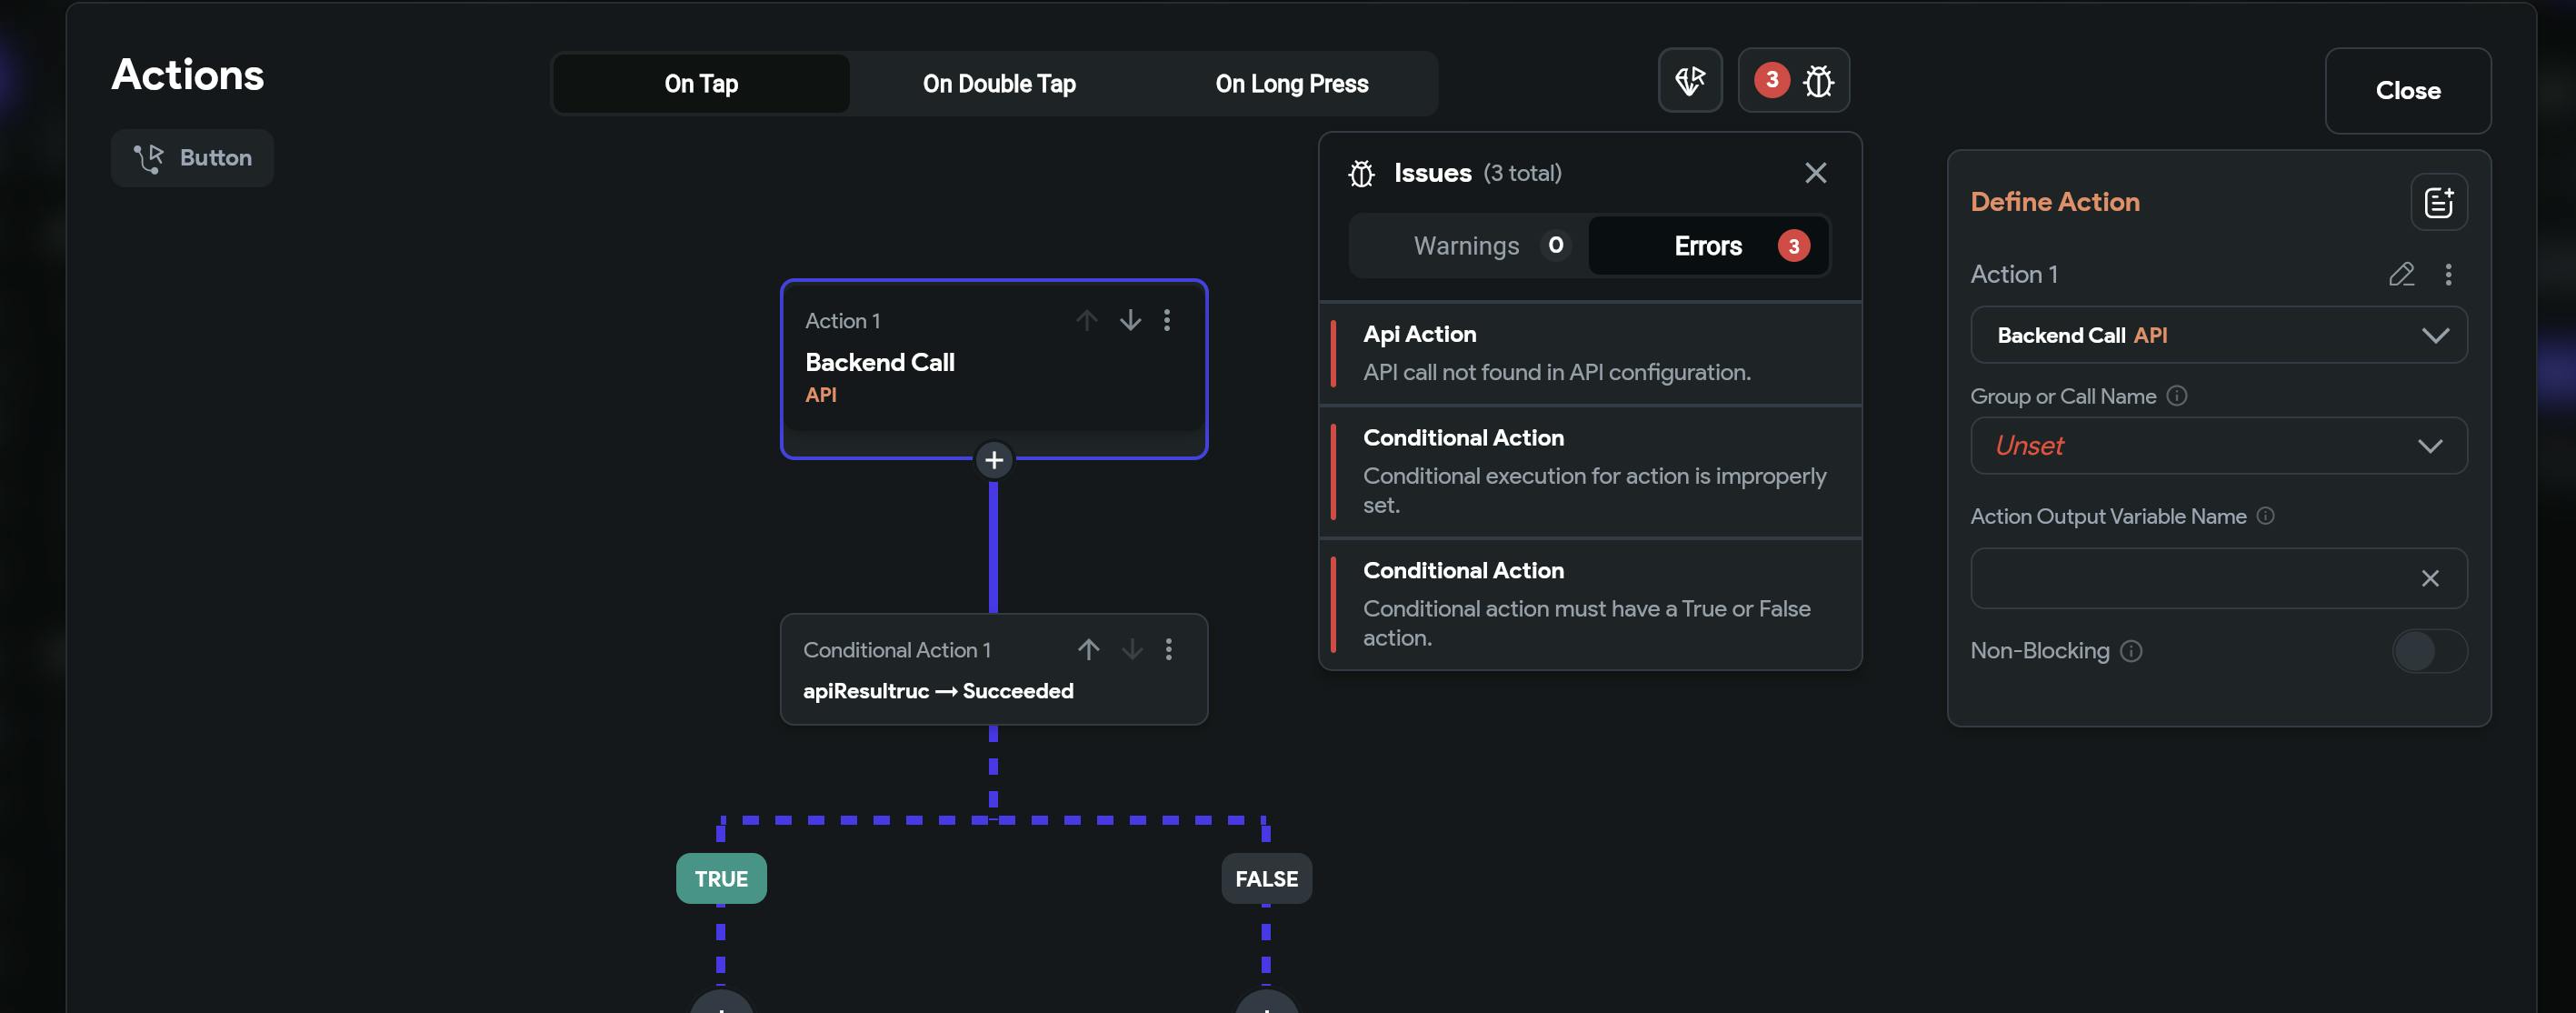Close the Issues panel

(x=1815, y=173)
